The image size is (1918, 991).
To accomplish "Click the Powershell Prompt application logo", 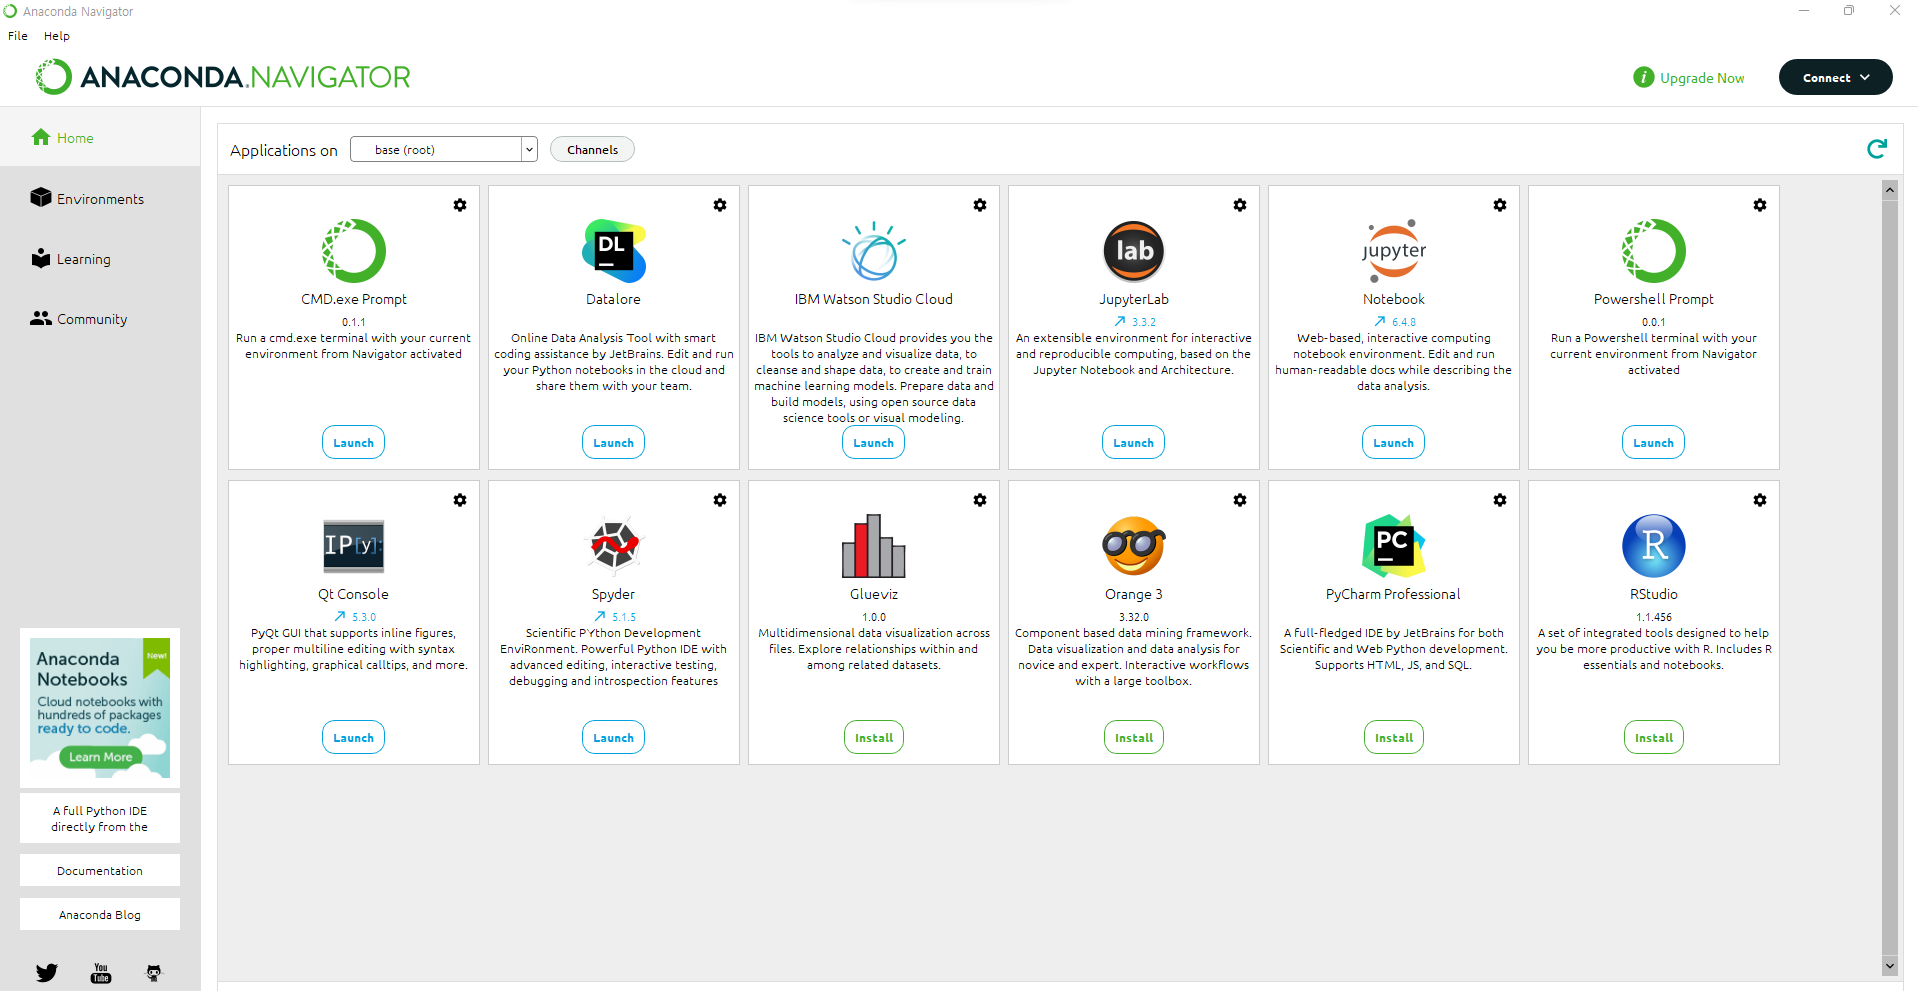I will click(x=1654, y=251).
